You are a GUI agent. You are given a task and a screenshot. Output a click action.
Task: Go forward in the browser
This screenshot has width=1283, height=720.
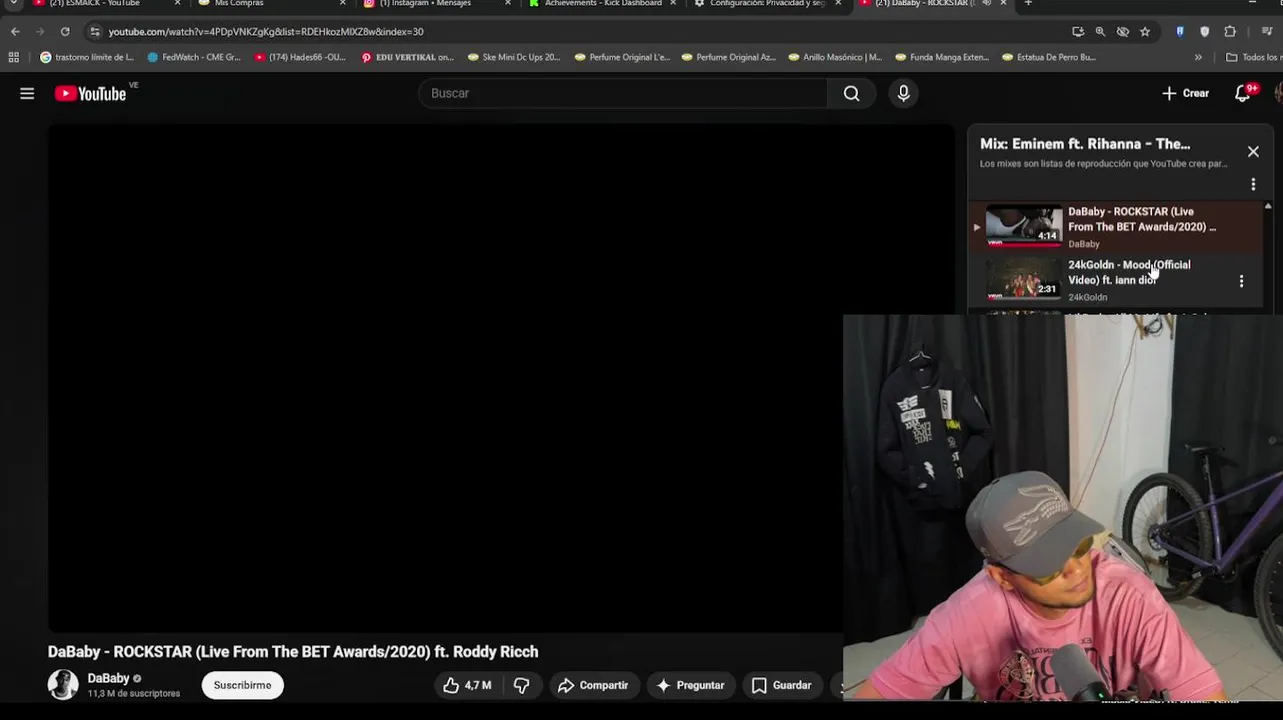point(40,31)
